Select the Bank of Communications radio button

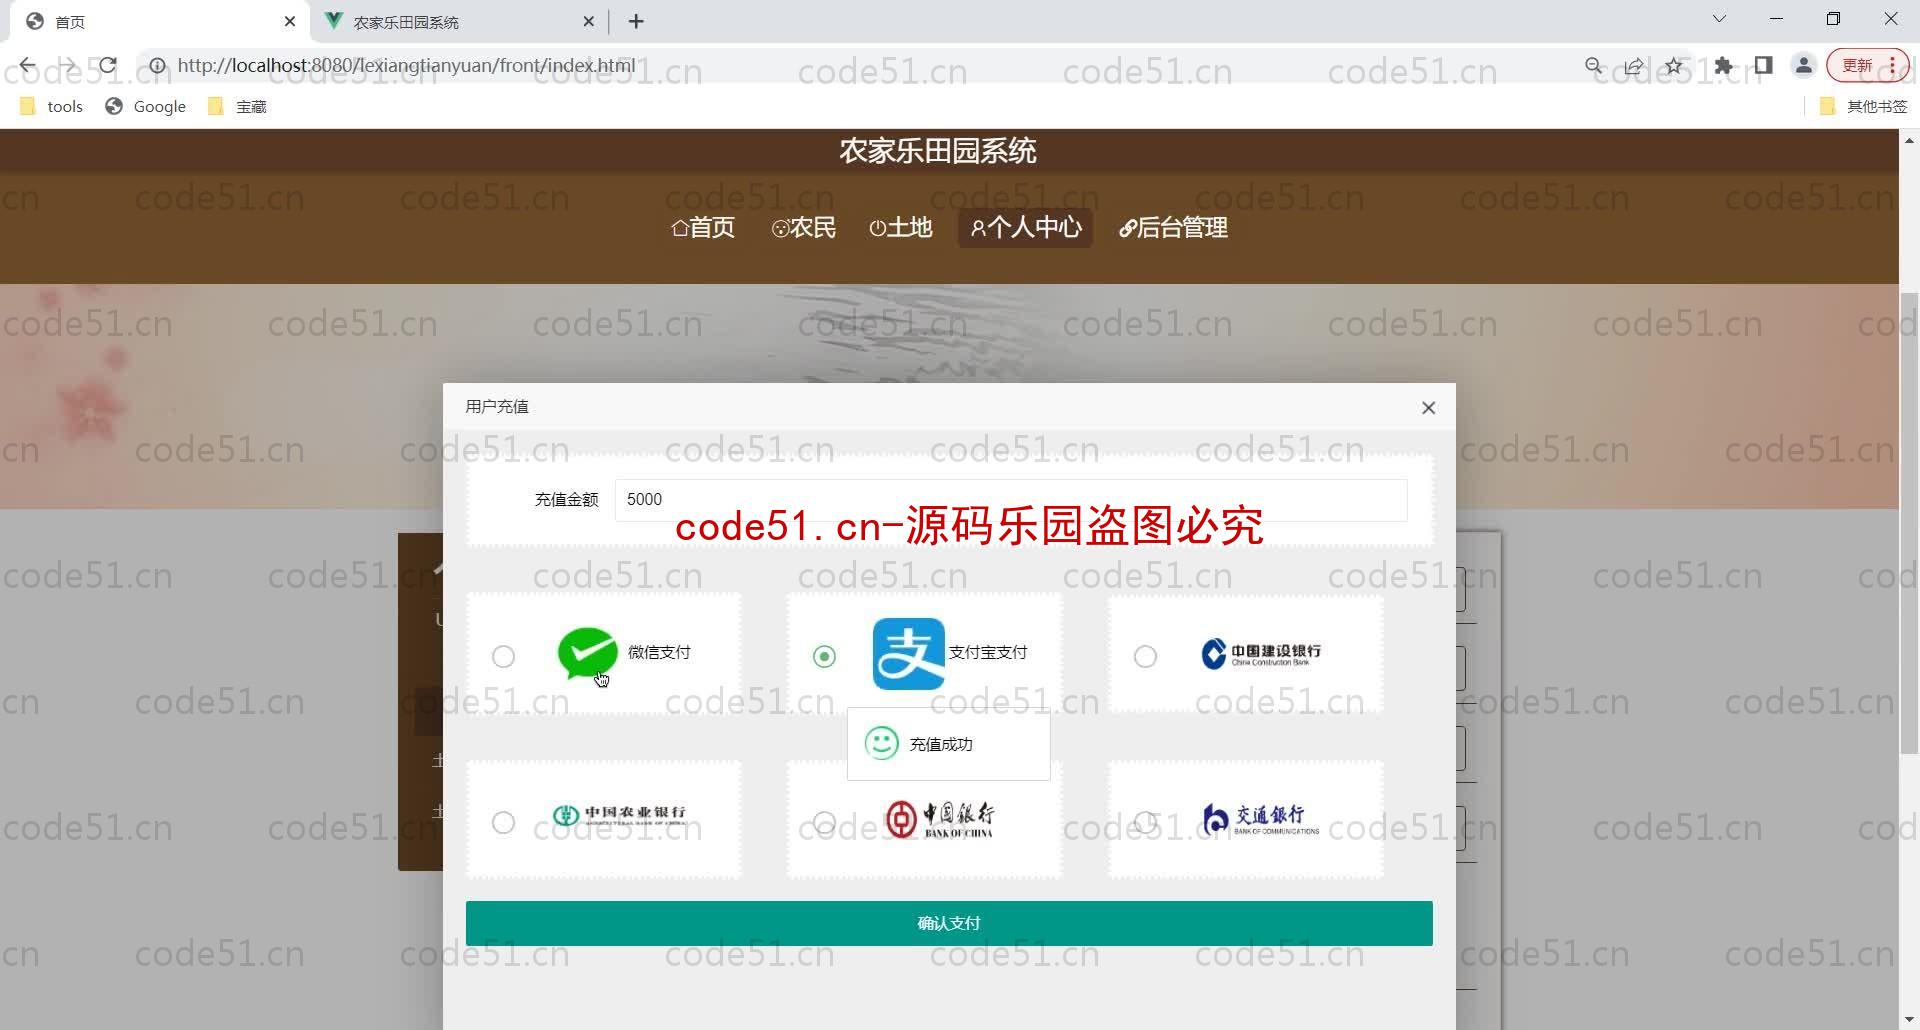click(x=1145, y=822)
